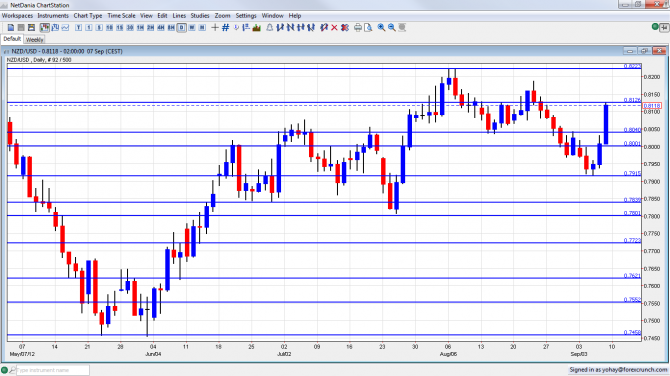This screenshot has height=376, width=670.
Task: Open the Zoom menu
Action: [222, 16]
